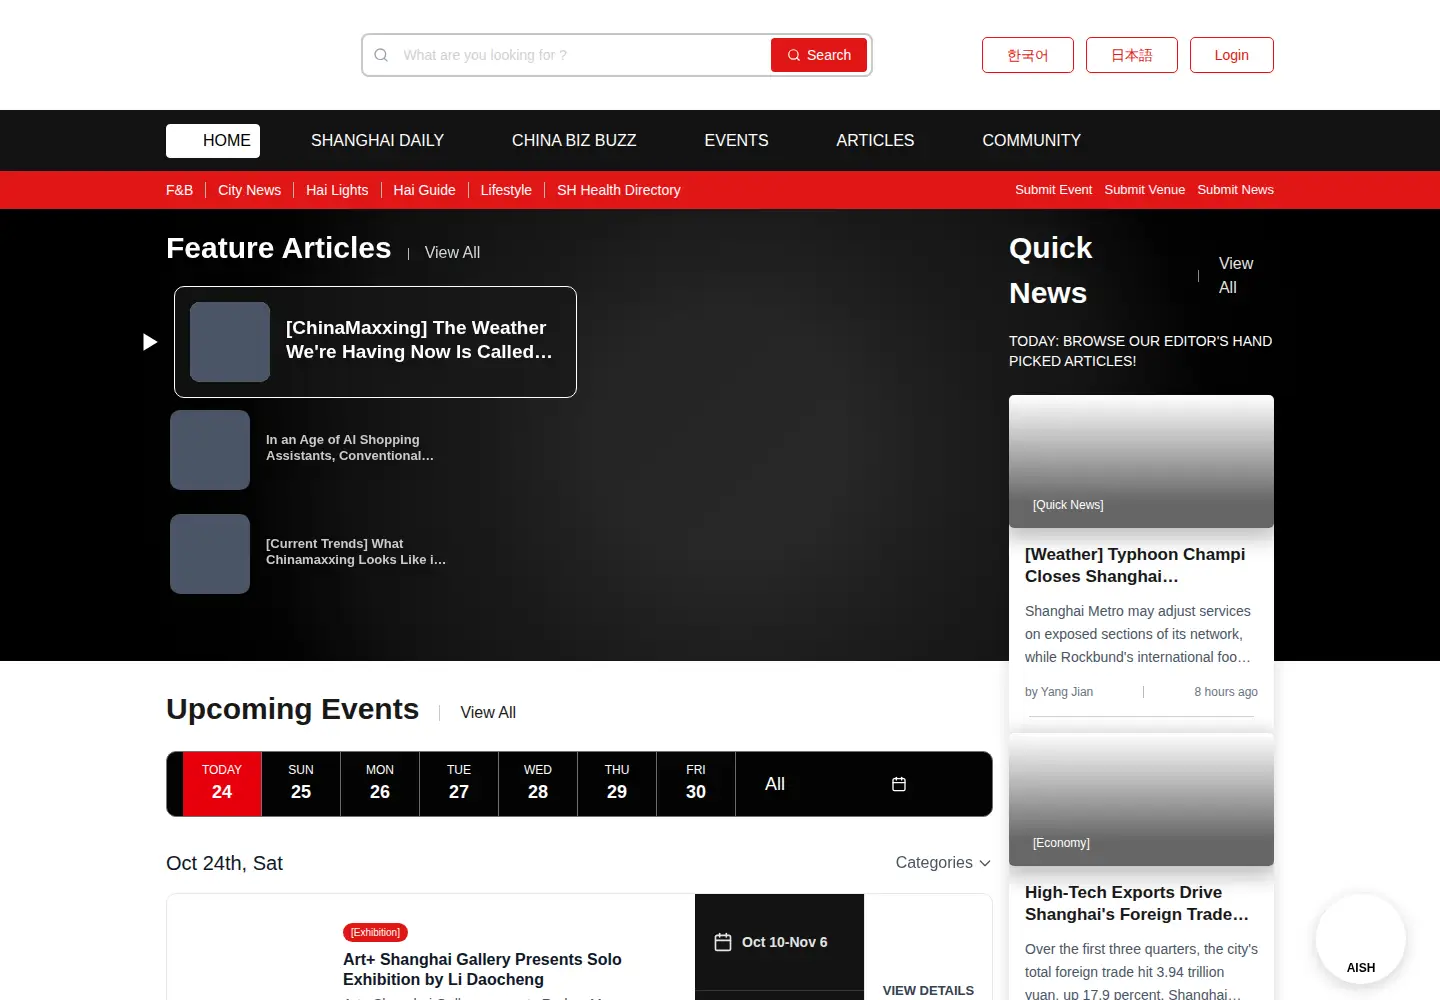This screenshot has width=1440, height=1000.
Task: Open the EVENTS menu
Action: pyautogui.click(x=736, y=141)
